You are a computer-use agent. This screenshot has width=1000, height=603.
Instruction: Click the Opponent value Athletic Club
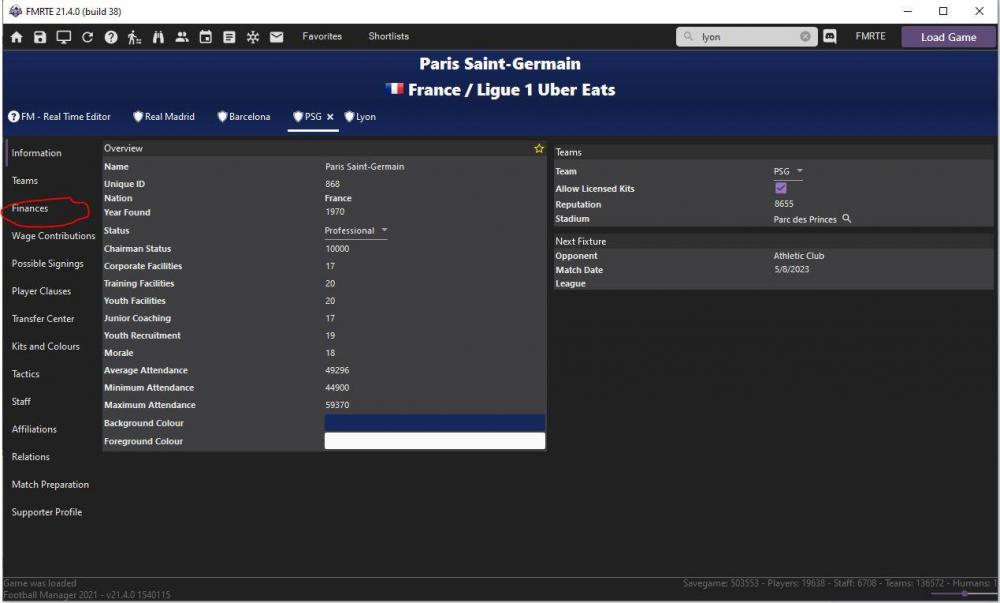pos(799,256)
